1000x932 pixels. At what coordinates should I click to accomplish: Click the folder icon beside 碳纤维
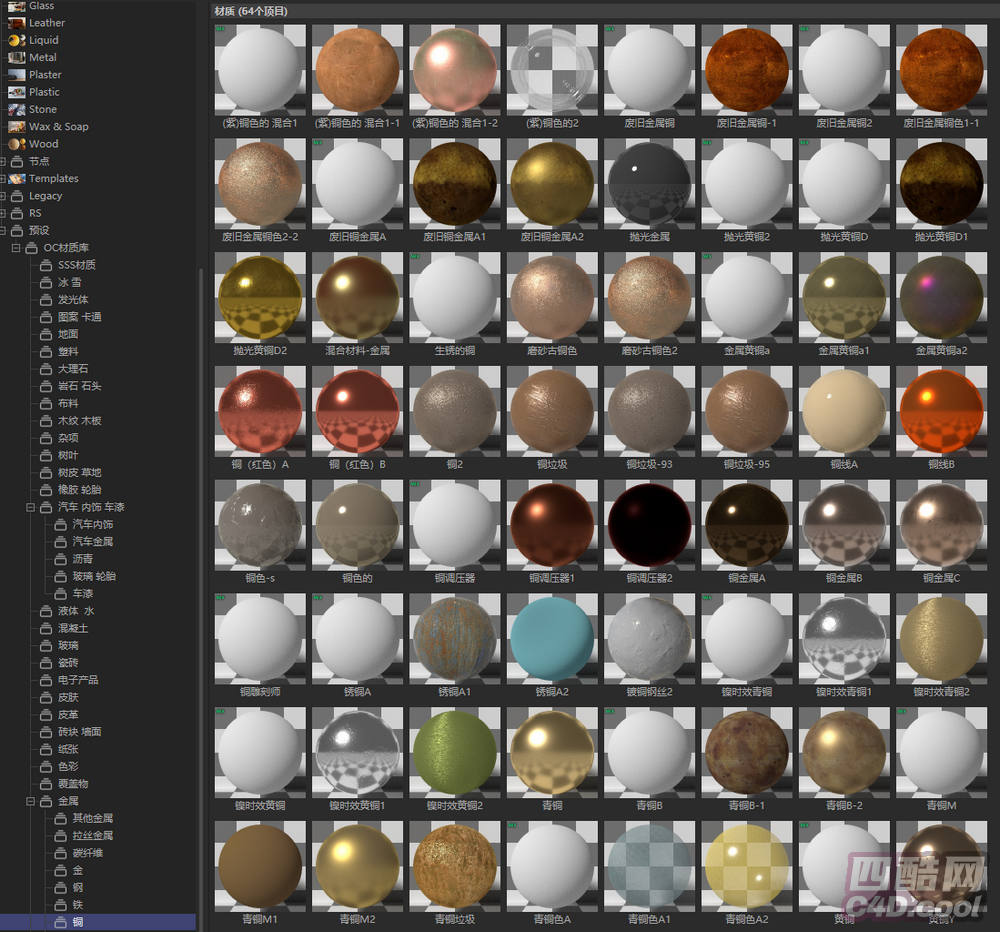60,853
